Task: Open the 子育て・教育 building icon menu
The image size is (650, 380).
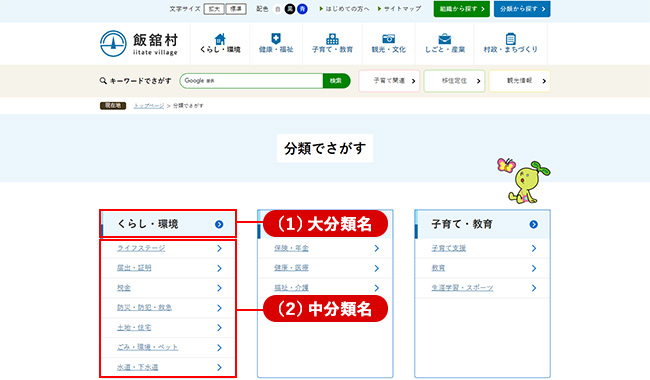Action: (x=332, y=43)
